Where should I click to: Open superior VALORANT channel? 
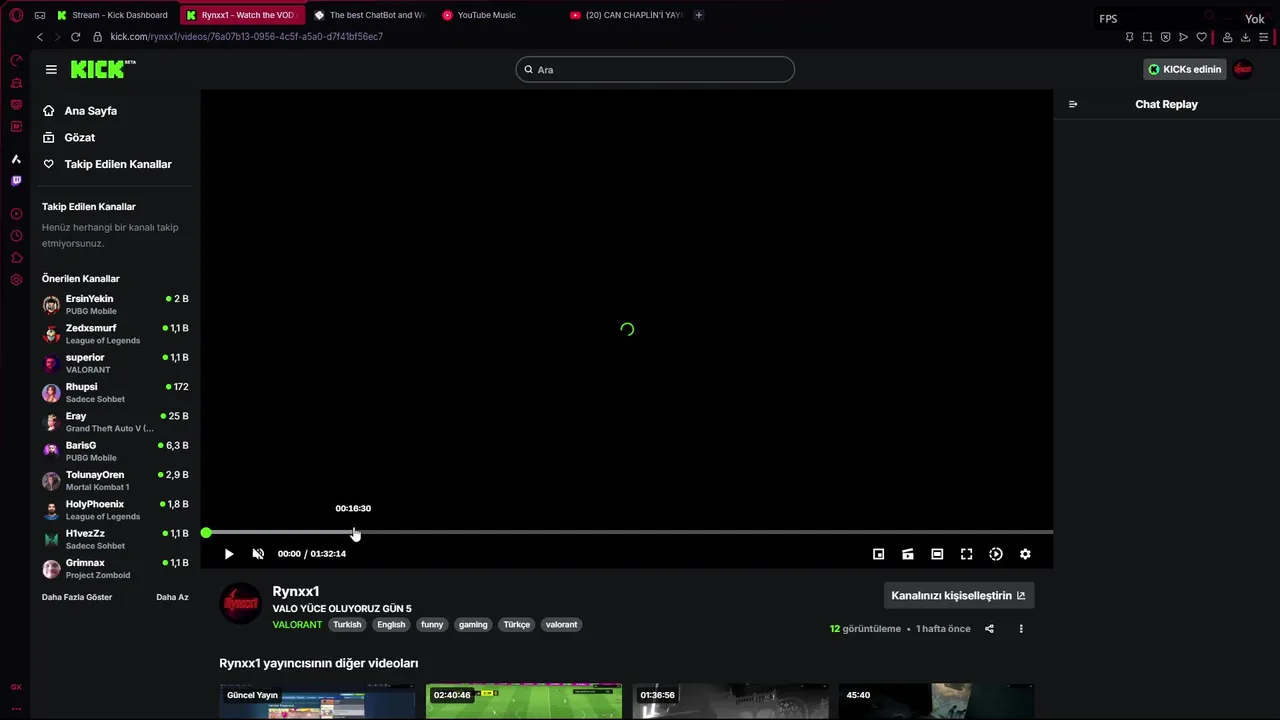[115, 363]
